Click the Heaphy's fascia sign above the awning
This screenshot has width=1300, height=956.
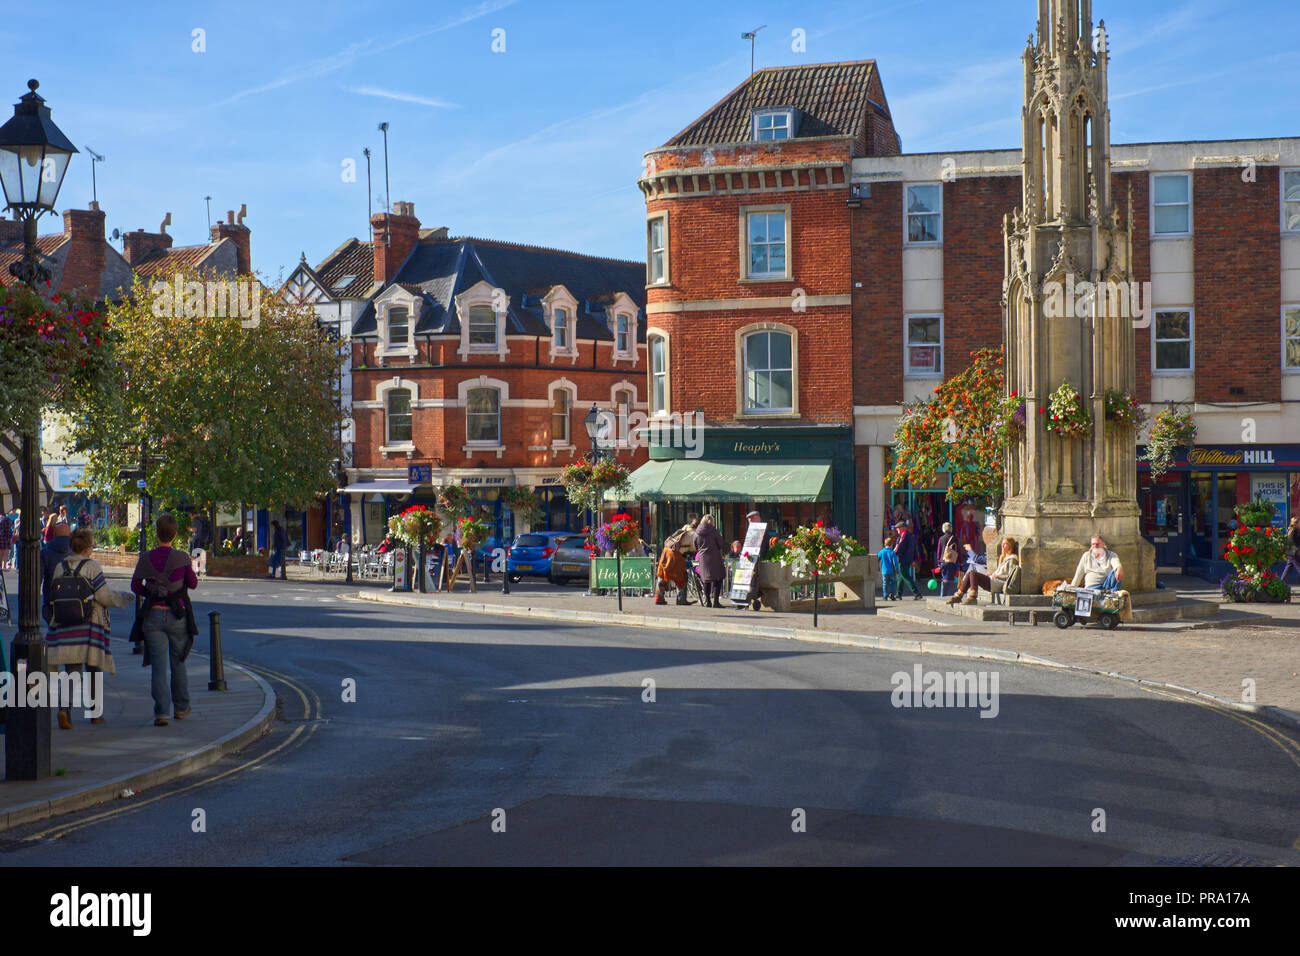coord(755,447)
